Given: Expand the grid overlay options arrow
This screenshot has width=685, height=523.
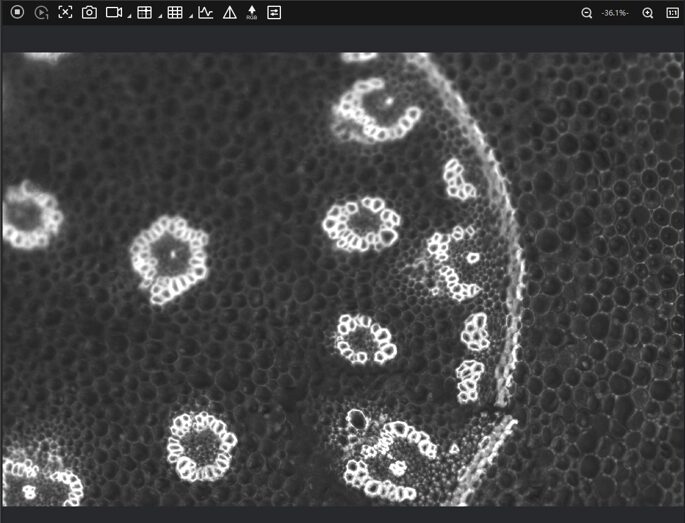Looking at the screenshot, I should pyautogui.click(x=190, y=17).
